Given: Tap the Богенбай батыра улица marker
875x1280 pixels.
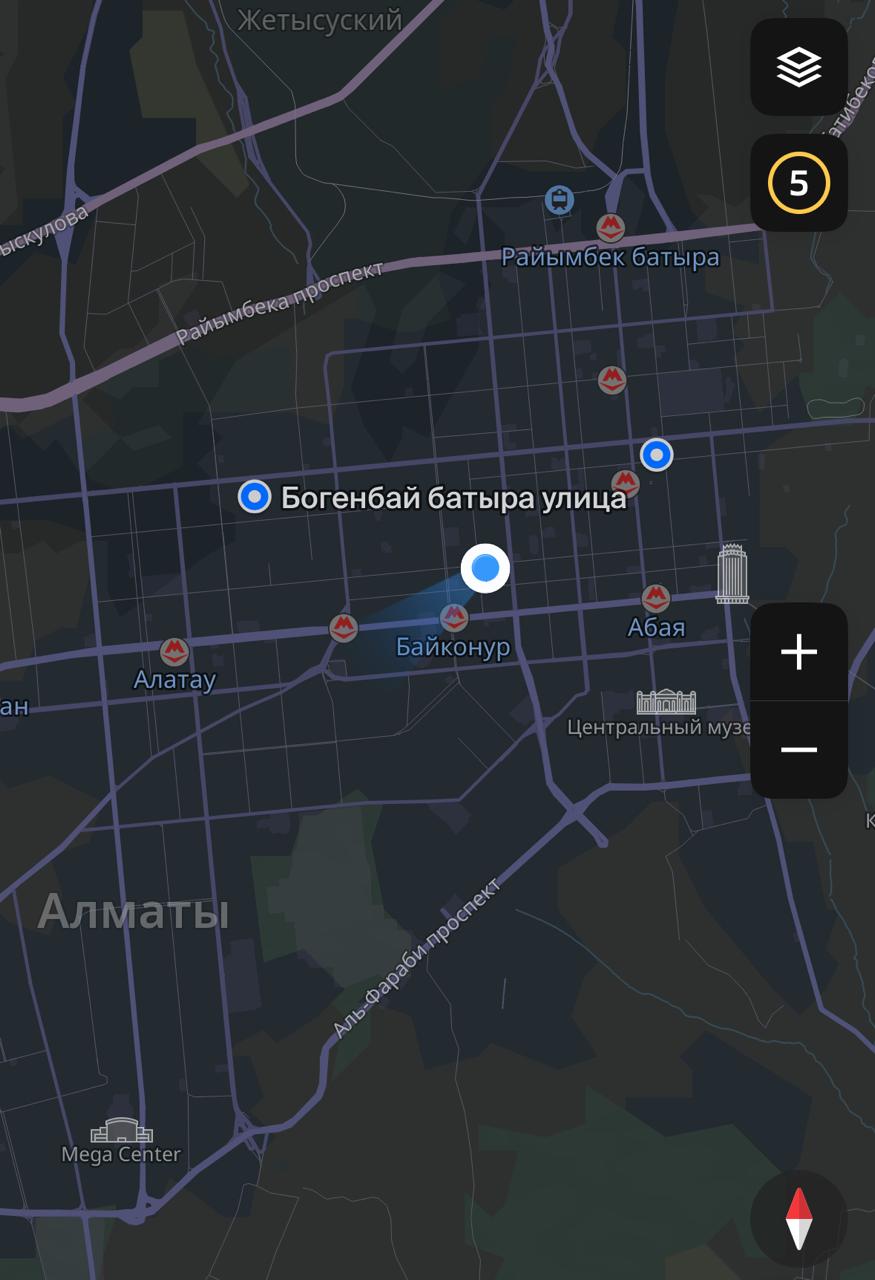Looking at the screenshot, I should pos(254,496).
